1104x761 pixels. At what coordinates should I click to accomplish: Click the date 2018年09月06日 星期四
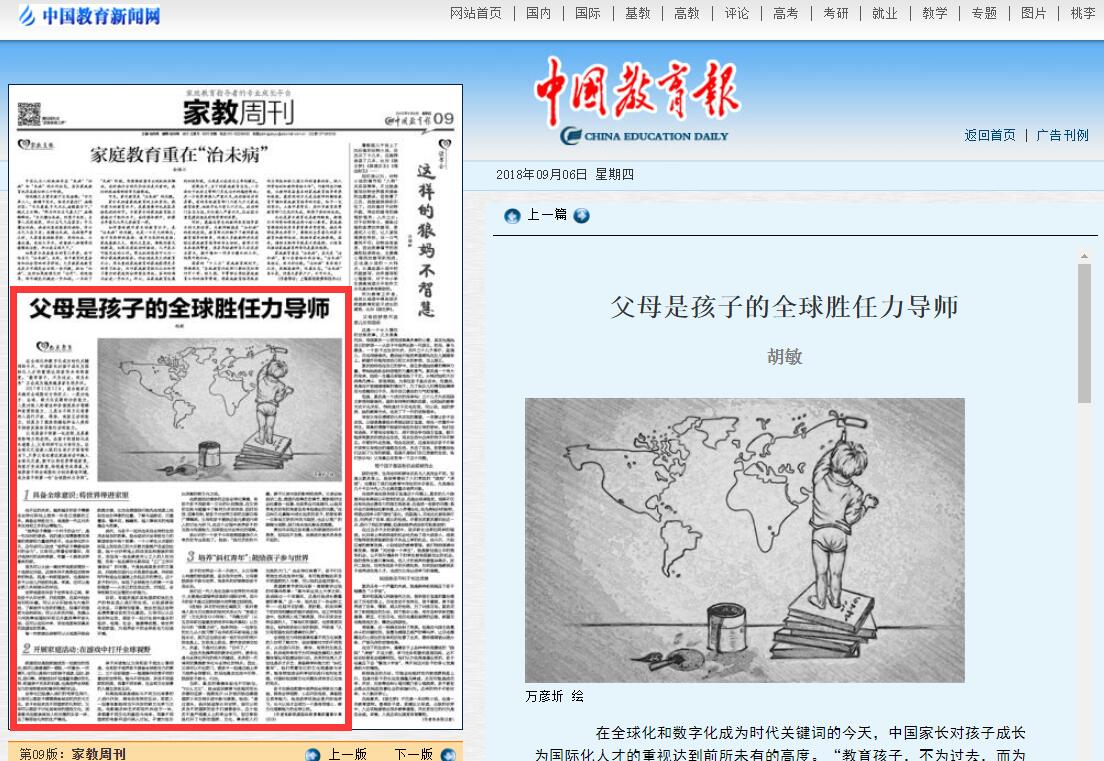[565, 175]
